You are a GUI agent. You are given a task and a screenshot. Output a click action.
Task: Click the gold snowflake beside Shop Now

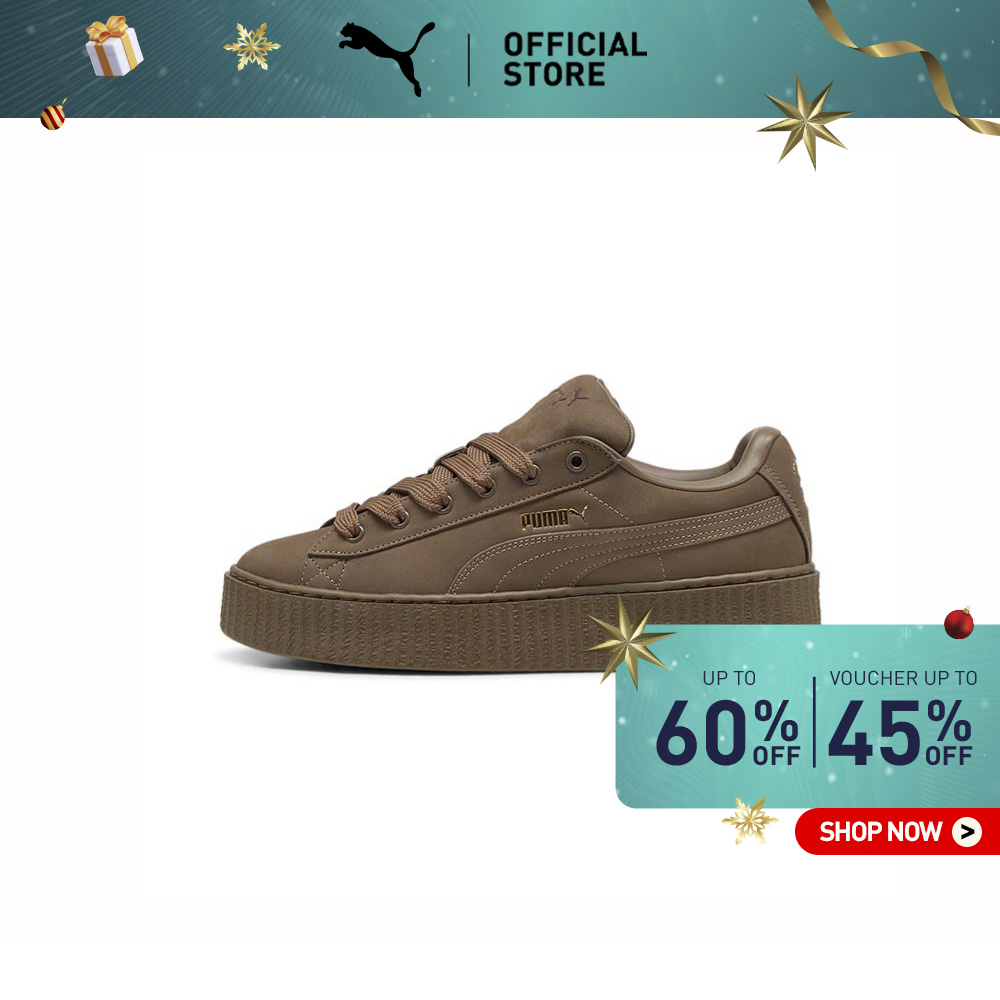pos(749,820)
